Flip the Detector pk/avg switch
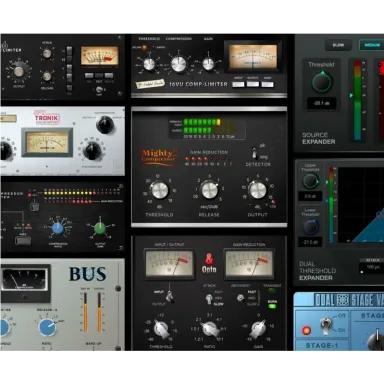 (255, 153)
